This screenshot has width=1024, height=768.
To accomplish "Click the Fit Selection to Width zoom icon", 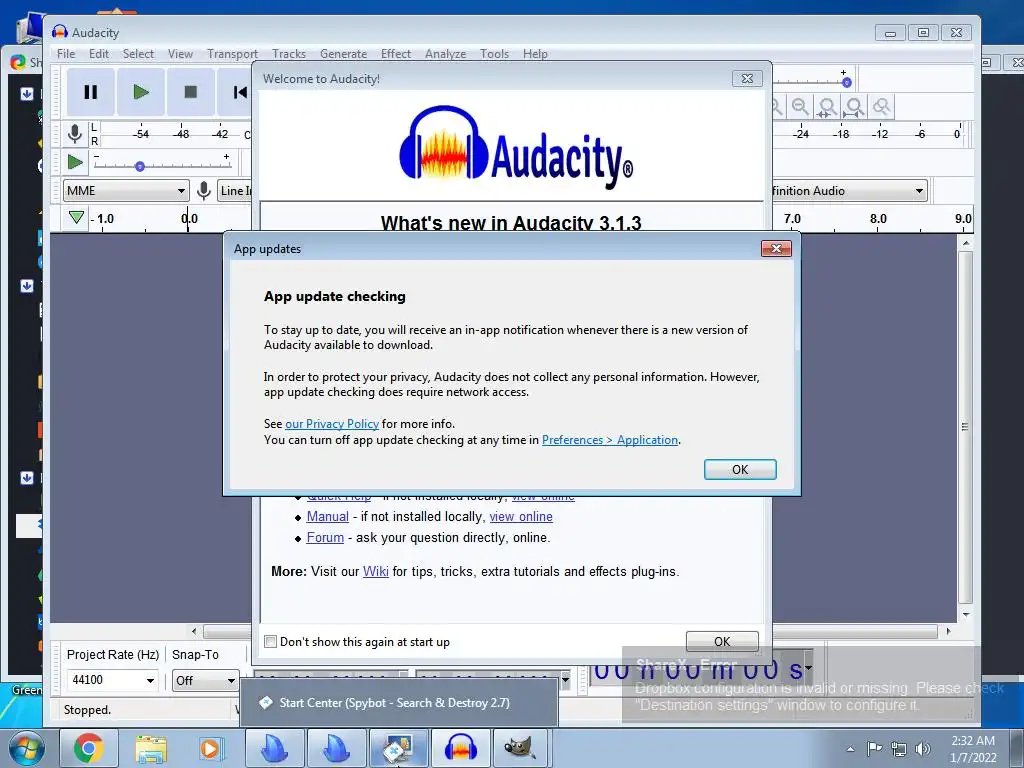I will (x=827, y=106).
